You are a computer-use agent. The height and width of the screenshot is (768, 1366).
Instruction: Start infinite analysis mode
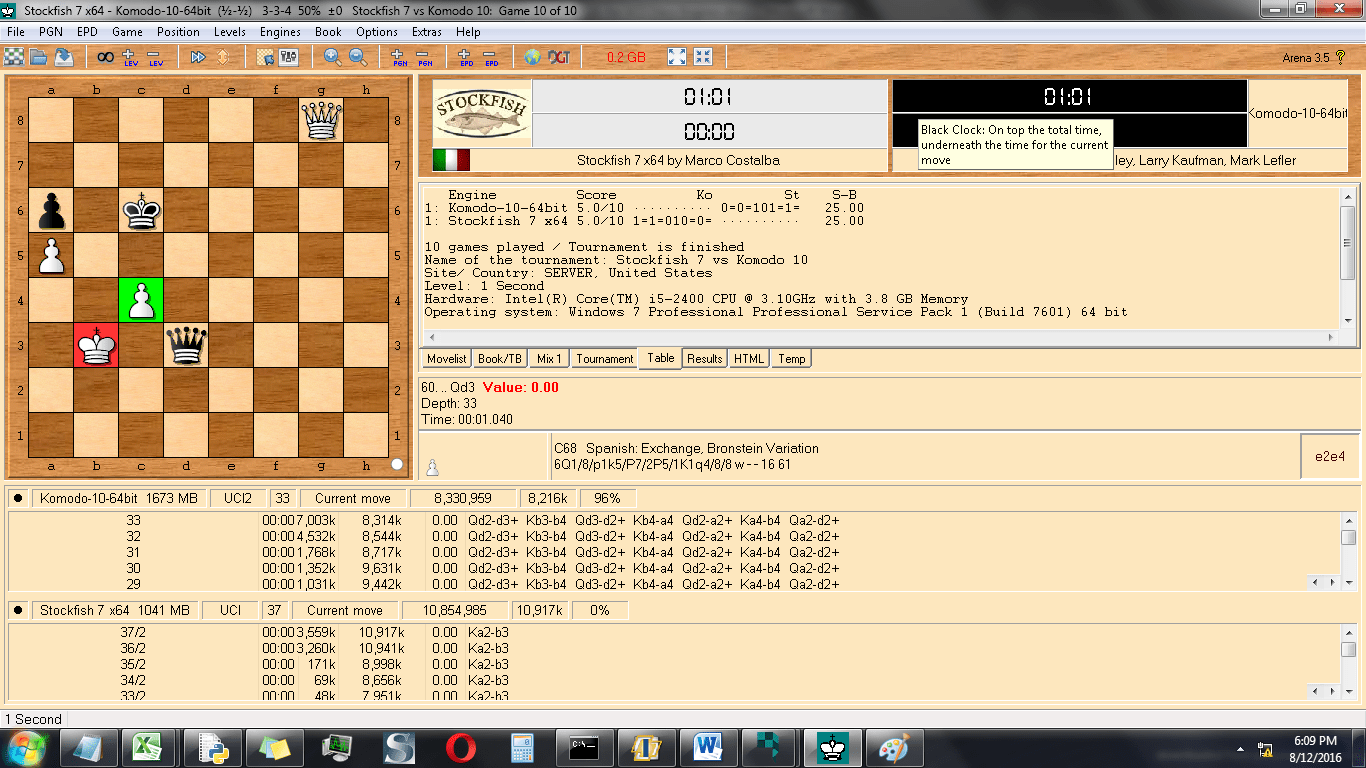(104, 57)
